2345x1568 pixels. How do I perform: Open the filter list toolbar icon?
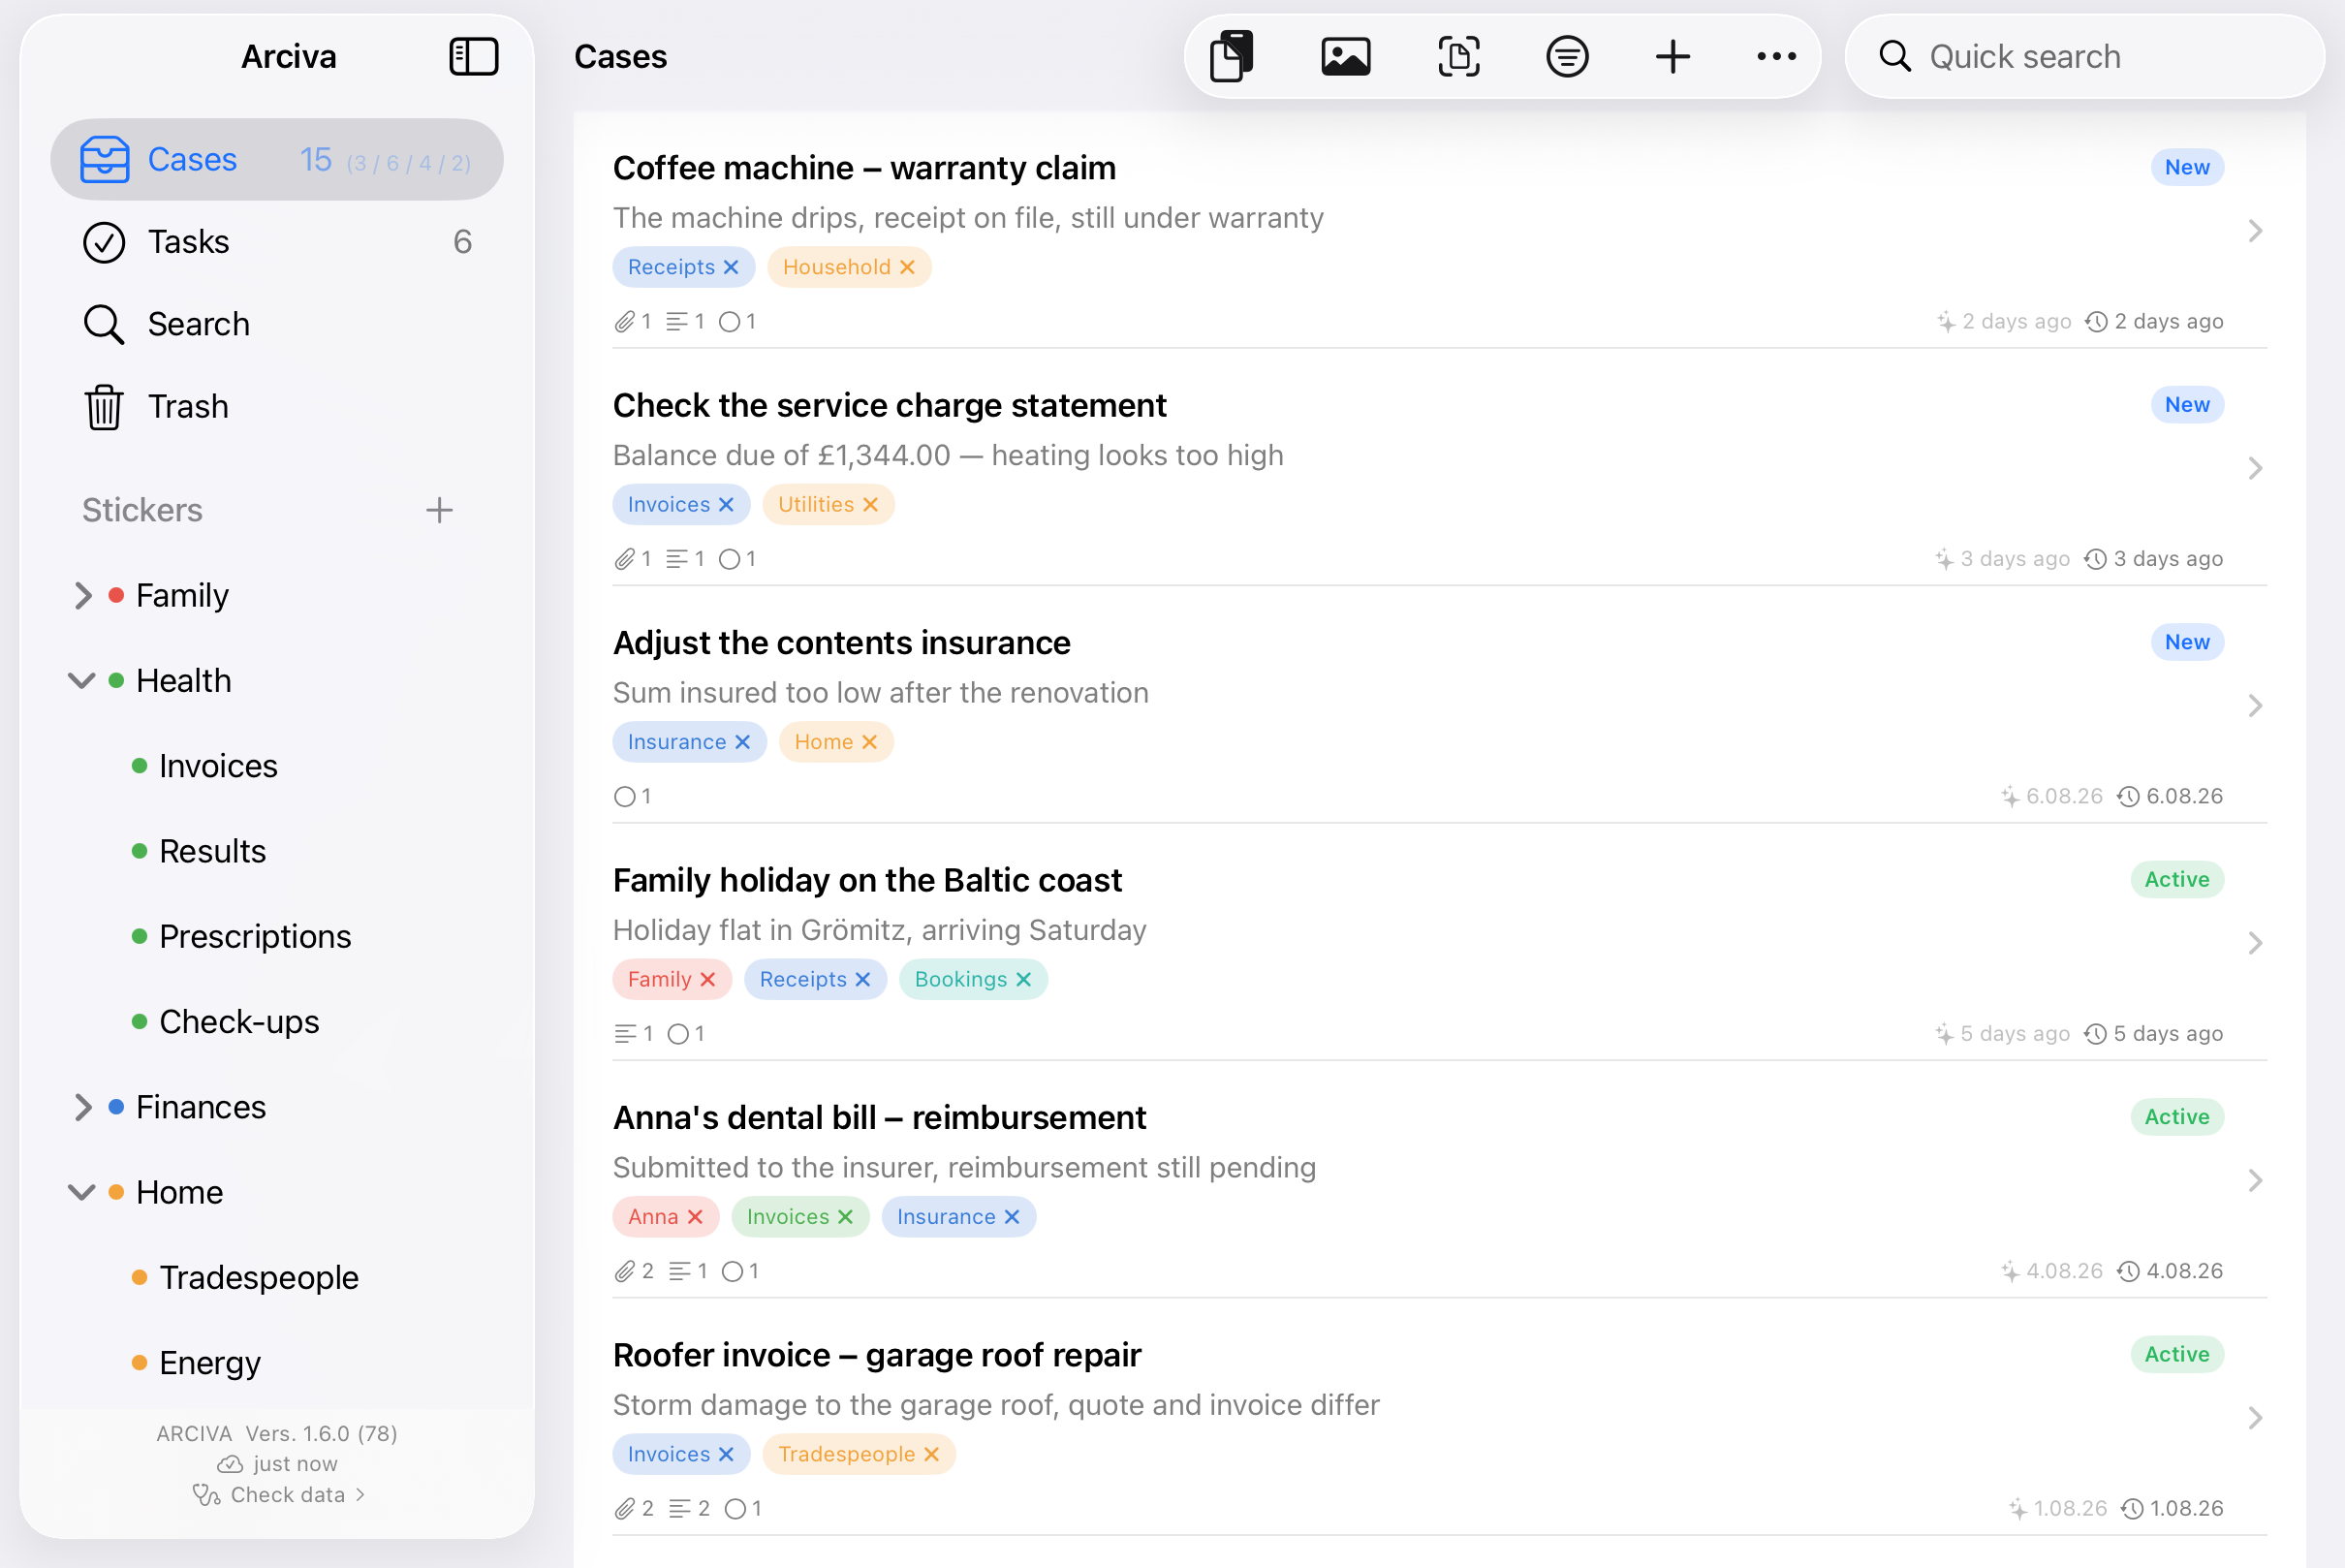[x=1567, y=56]
